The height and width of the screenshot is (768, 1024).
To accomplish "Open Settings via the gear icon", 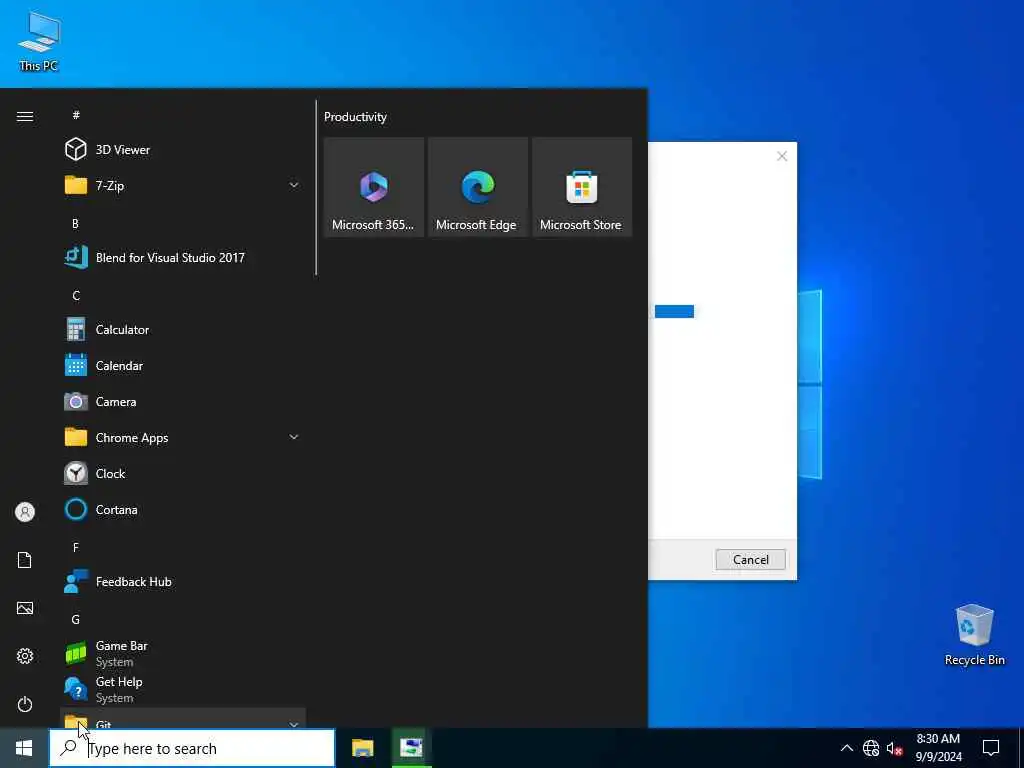I will 25,656.
